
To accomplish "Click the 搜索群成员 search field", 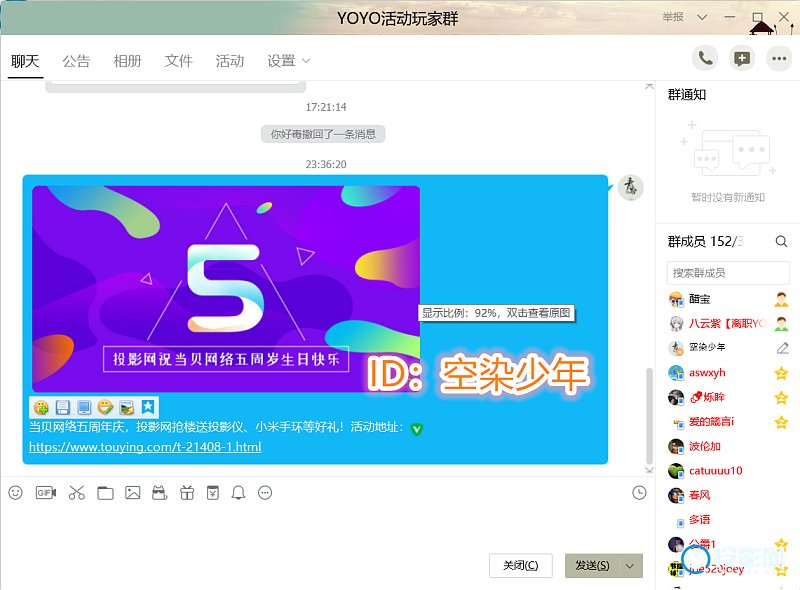I will [x=728, y=273].
